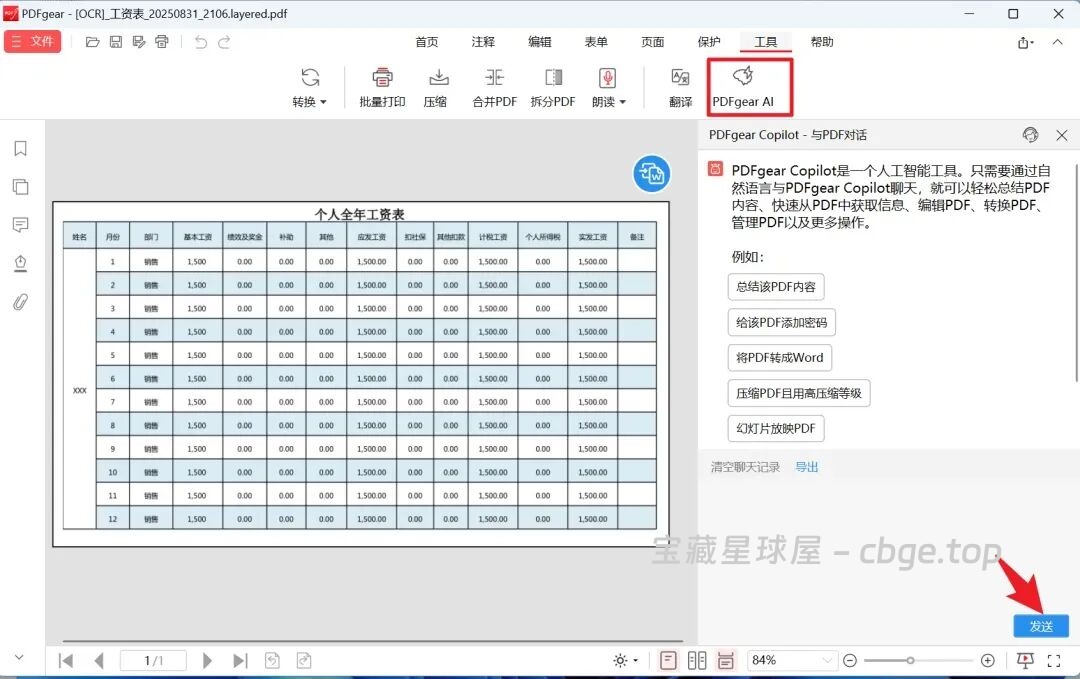Switch to the 注释 annotate ribbon tab
This screenshot has width=1080, height=679.
point(482,42)
